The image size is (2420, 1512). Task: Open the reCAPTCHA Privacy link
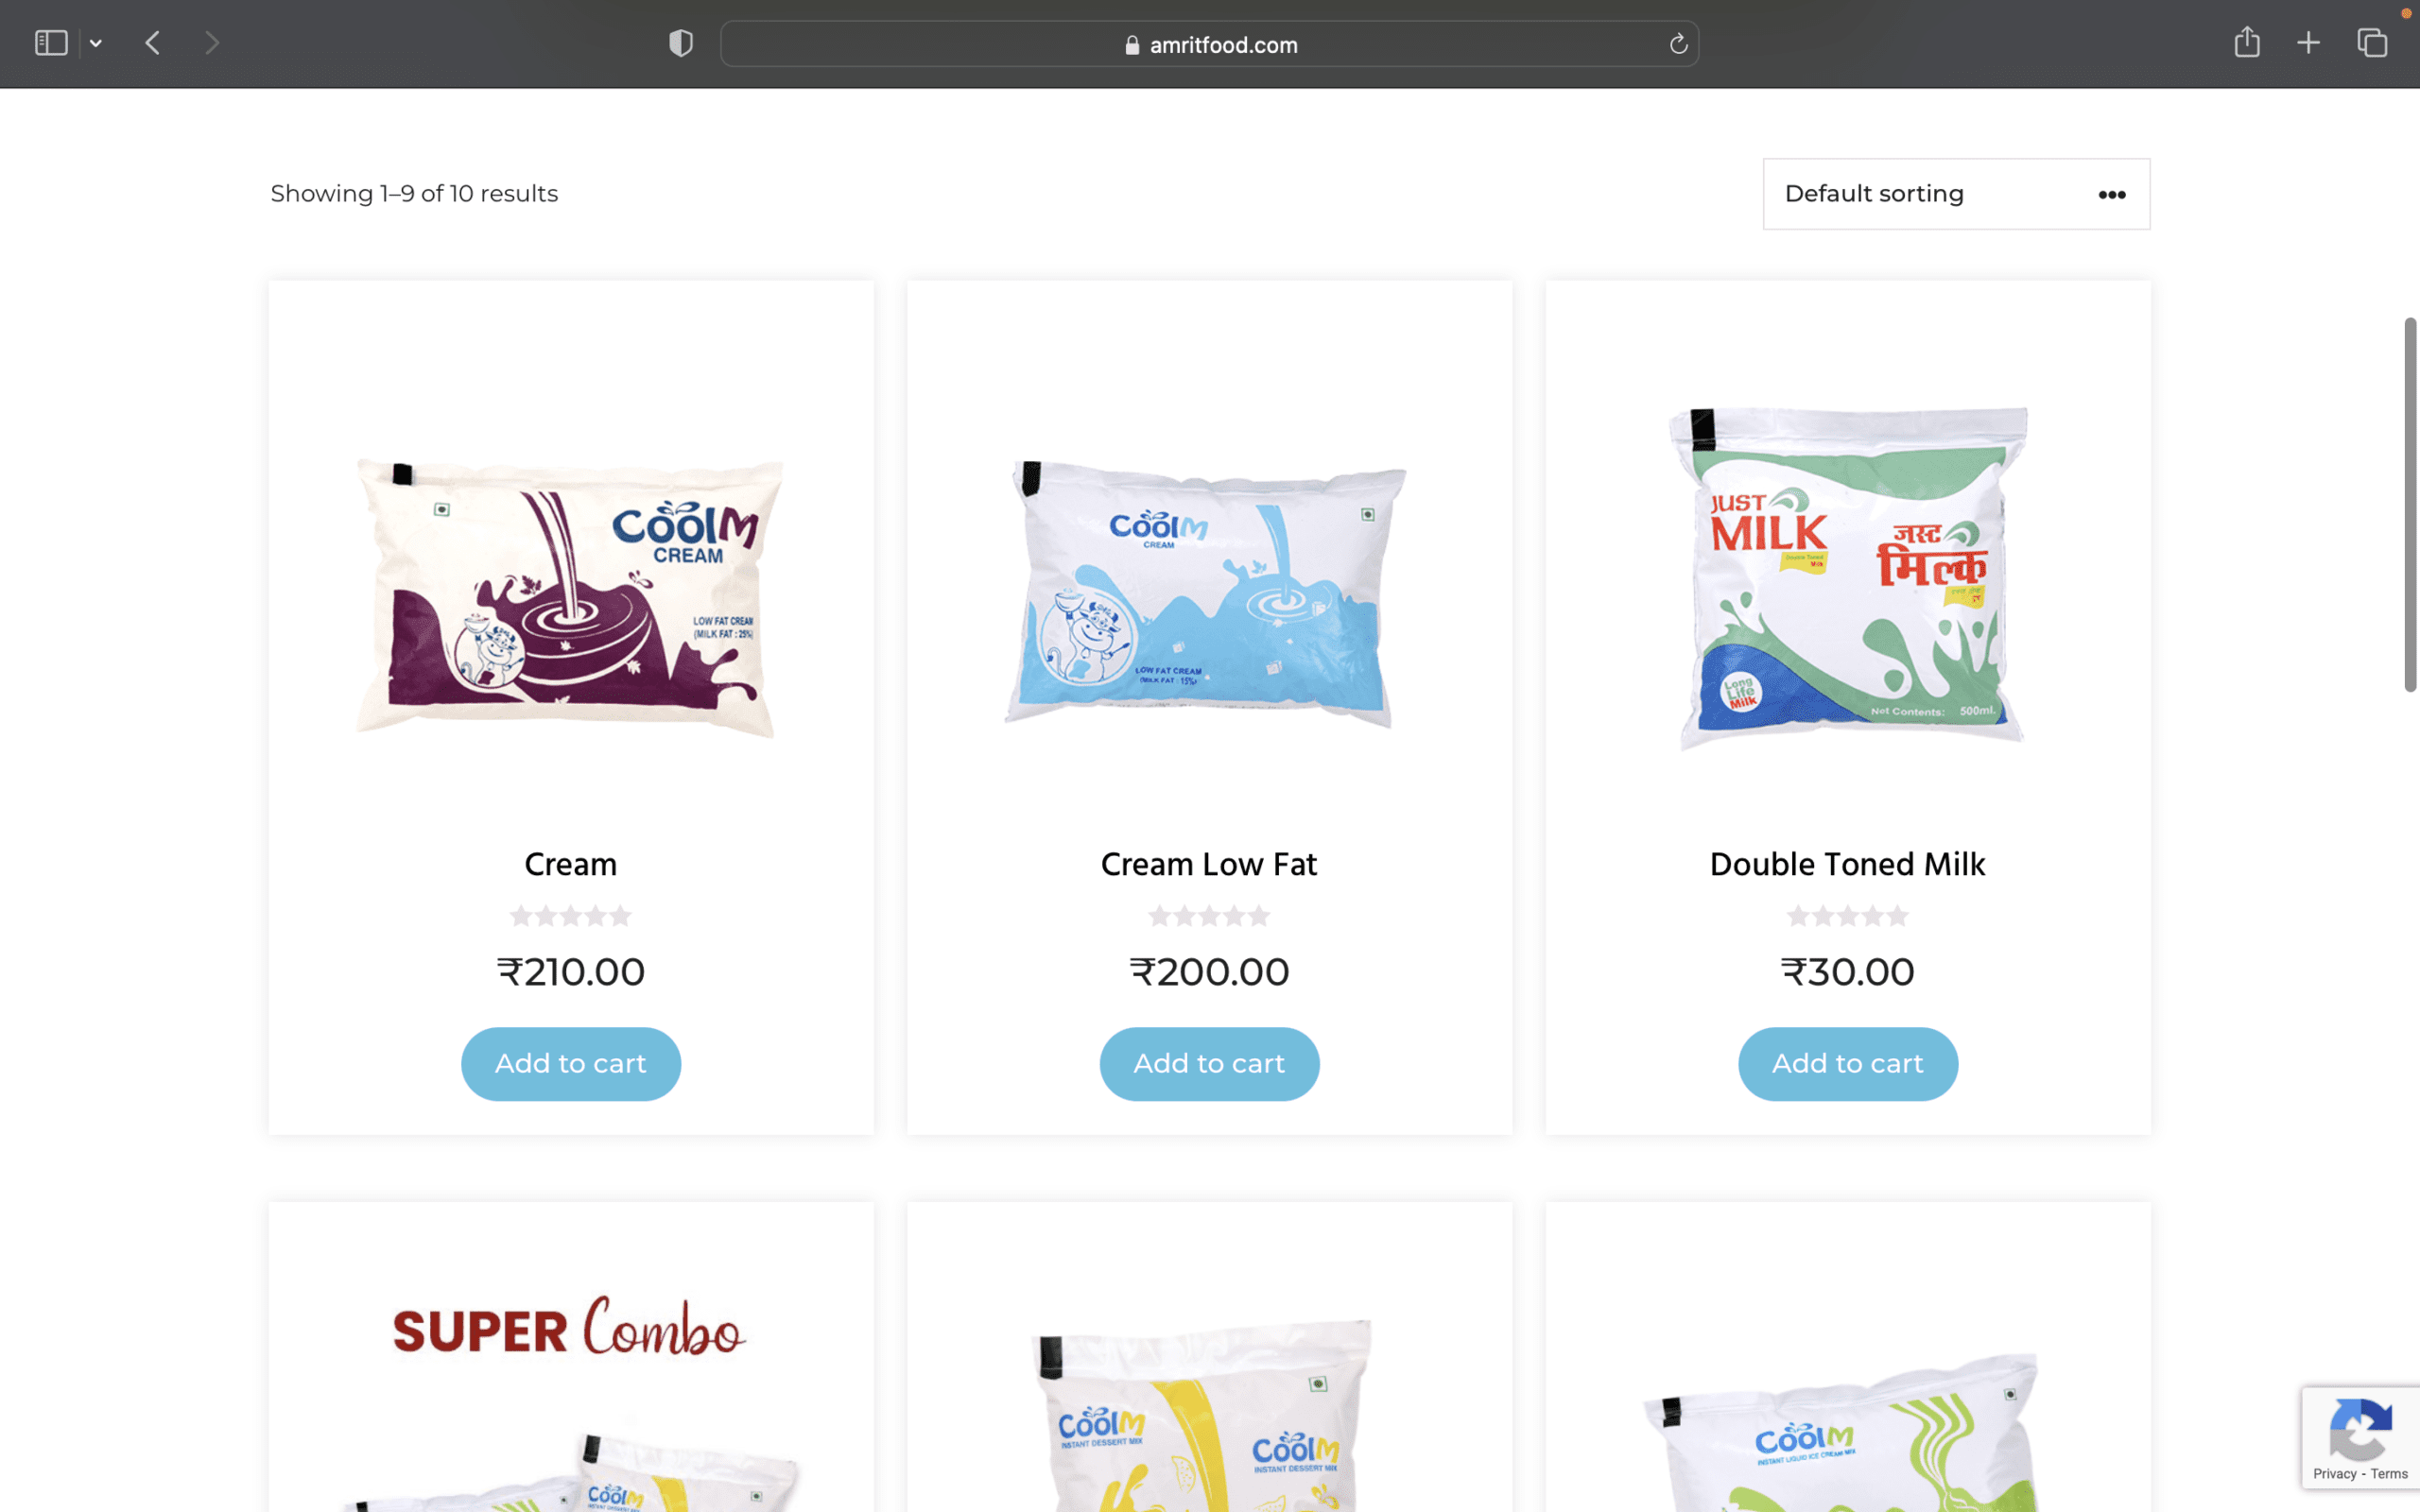coord(2334,1474)
